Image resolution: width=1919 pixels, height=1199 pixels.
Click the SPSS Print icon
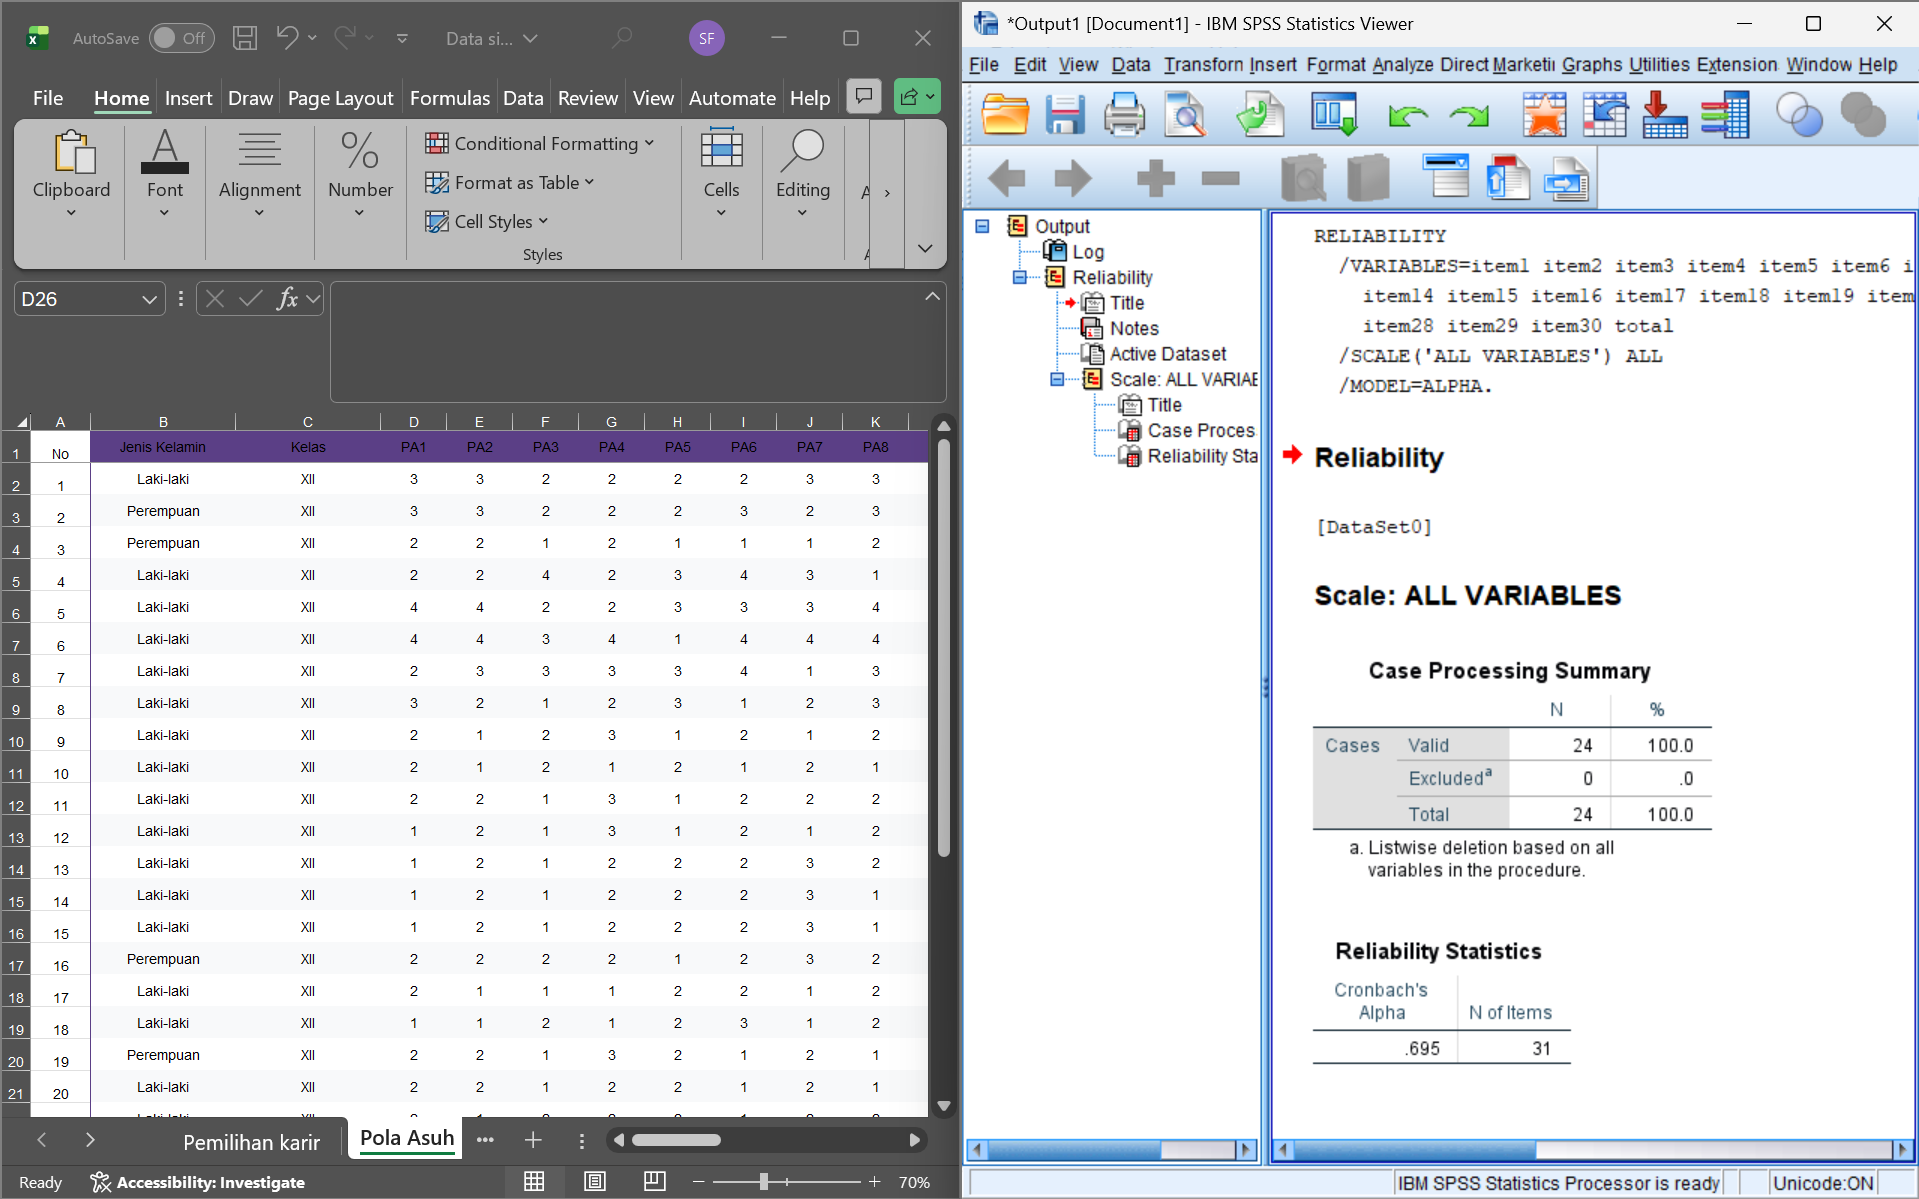point(1124,115)
